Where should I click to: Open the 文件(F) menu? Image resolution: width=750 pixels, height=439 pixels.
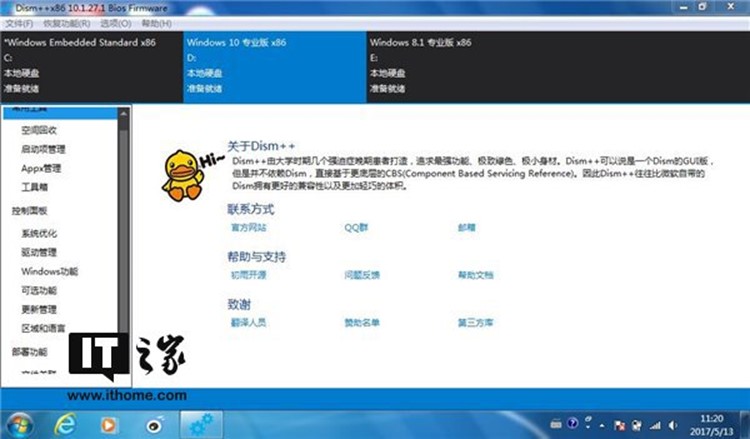(19, 22)
